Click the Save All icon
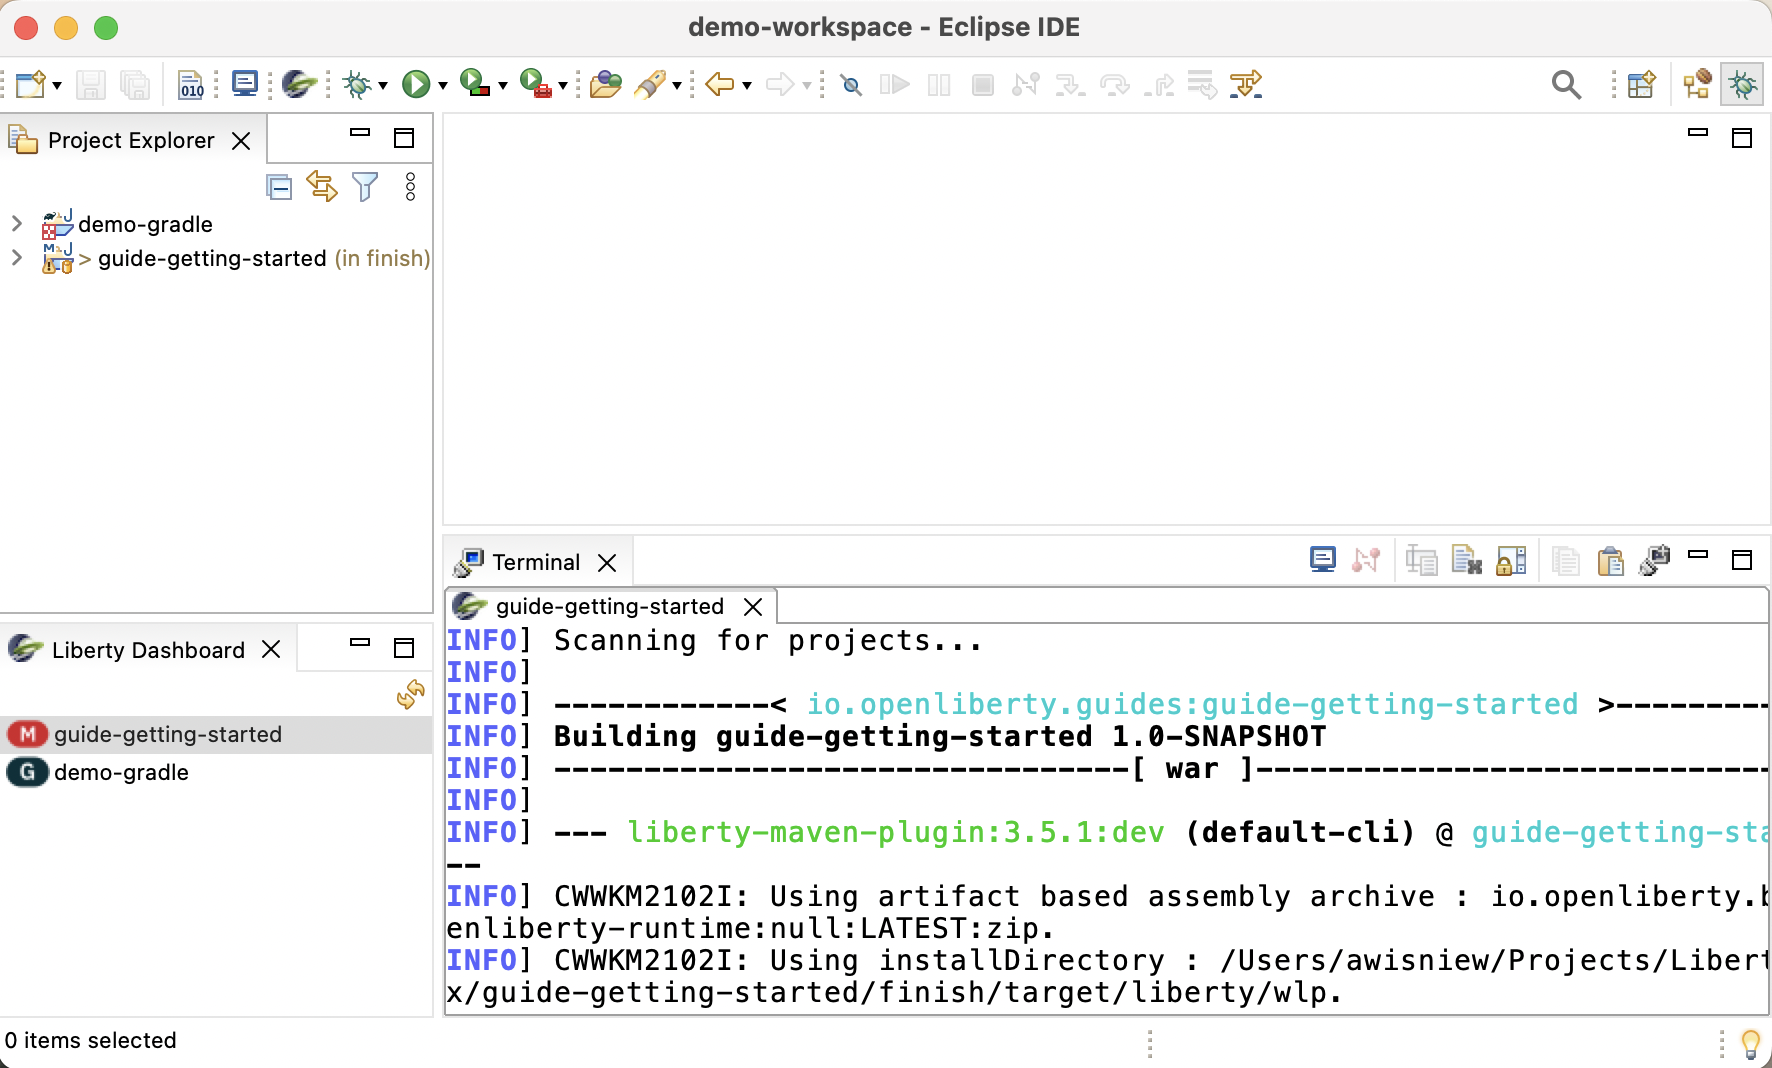1772x1068 pixels. [134, 84]
